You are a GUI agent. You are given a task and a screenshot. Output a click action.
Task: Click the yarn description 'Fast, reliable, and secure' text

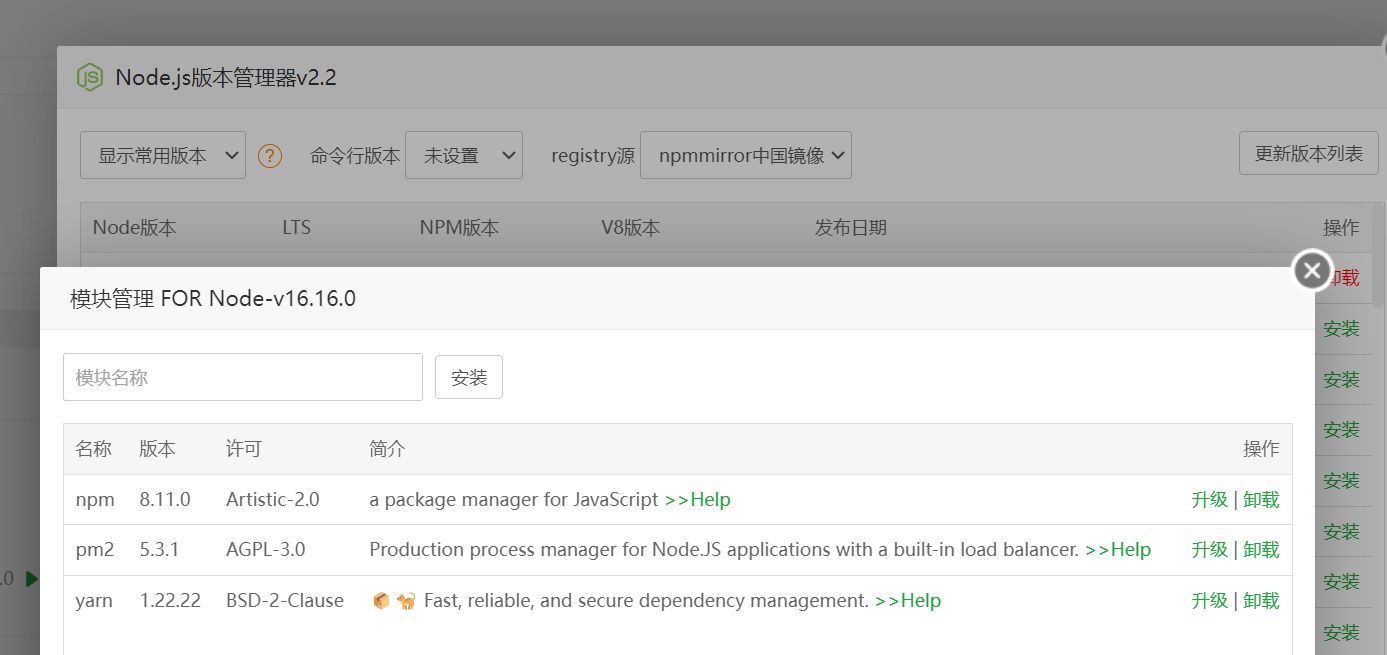pyautogui.click(x=646, y=600)
